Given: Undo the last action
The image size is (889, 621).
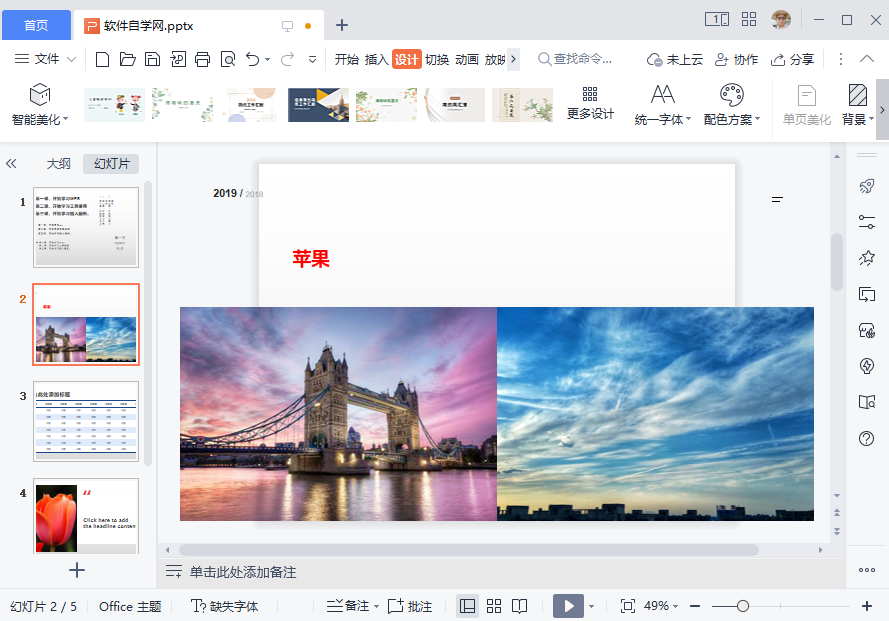Looking at the screenshot, I should click(x=253, y=59).
